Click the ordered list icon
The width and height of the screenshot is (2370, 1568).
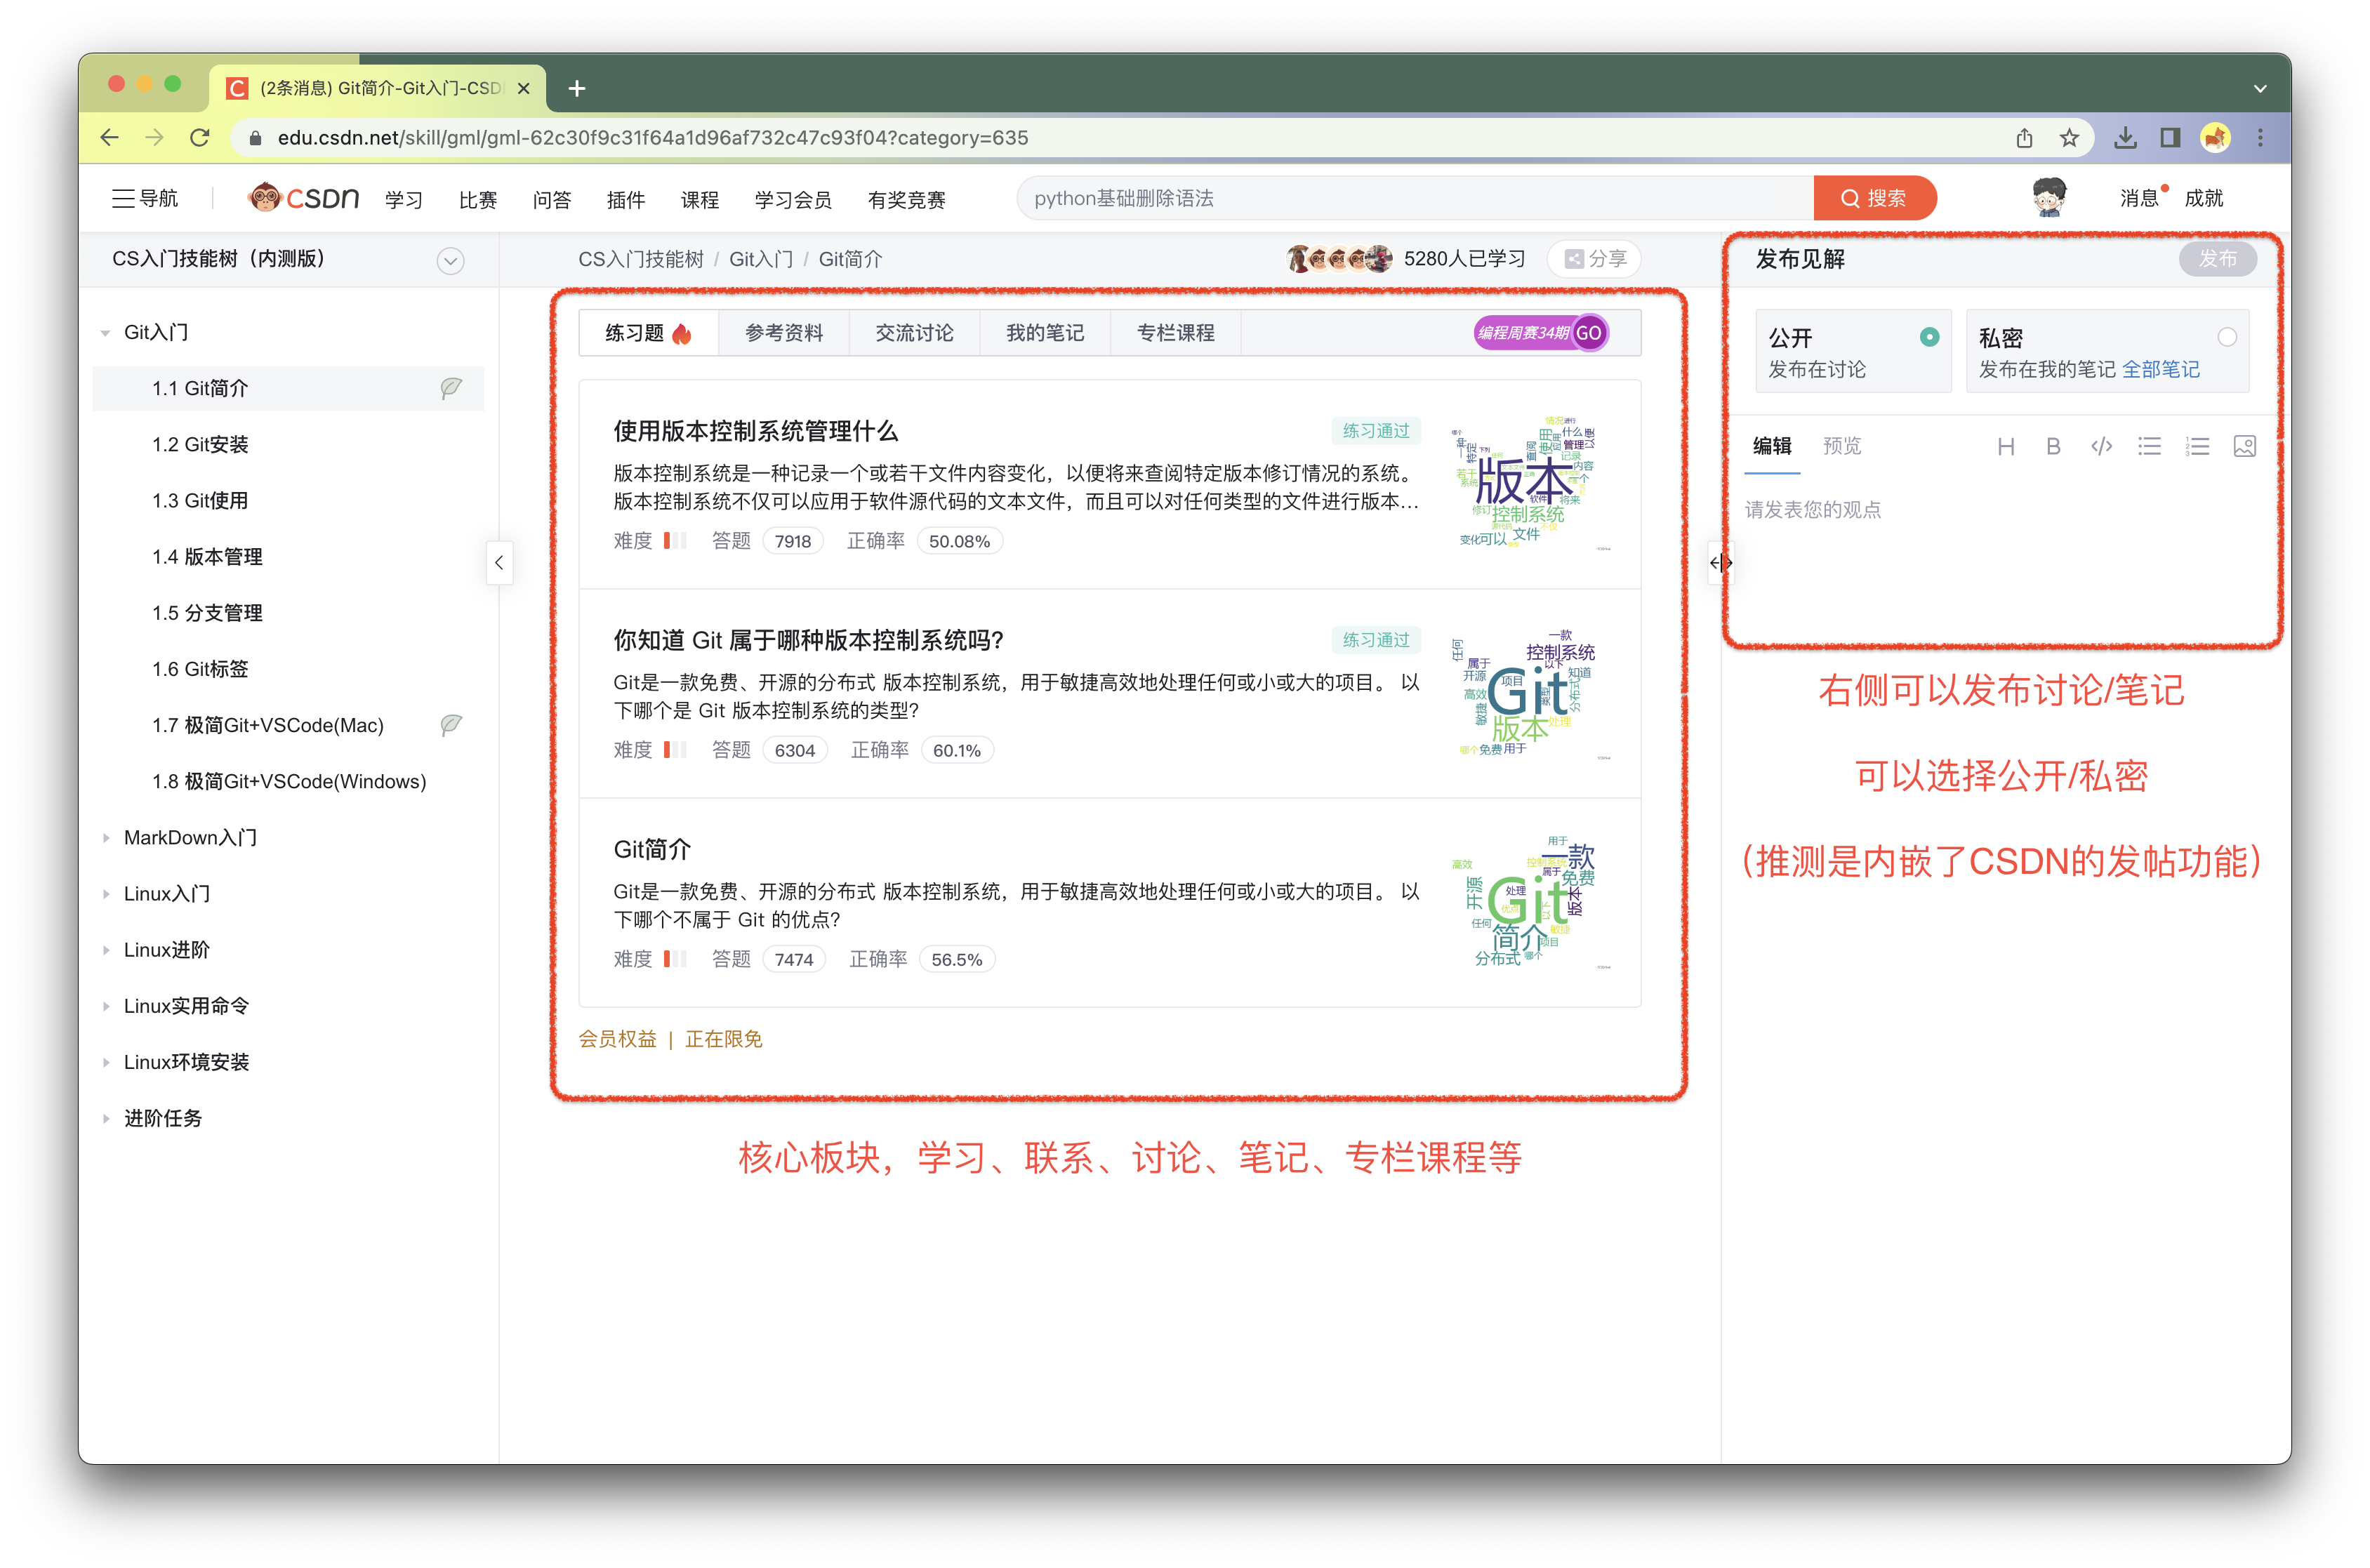pyautogui.click(x=2197, y=447)
